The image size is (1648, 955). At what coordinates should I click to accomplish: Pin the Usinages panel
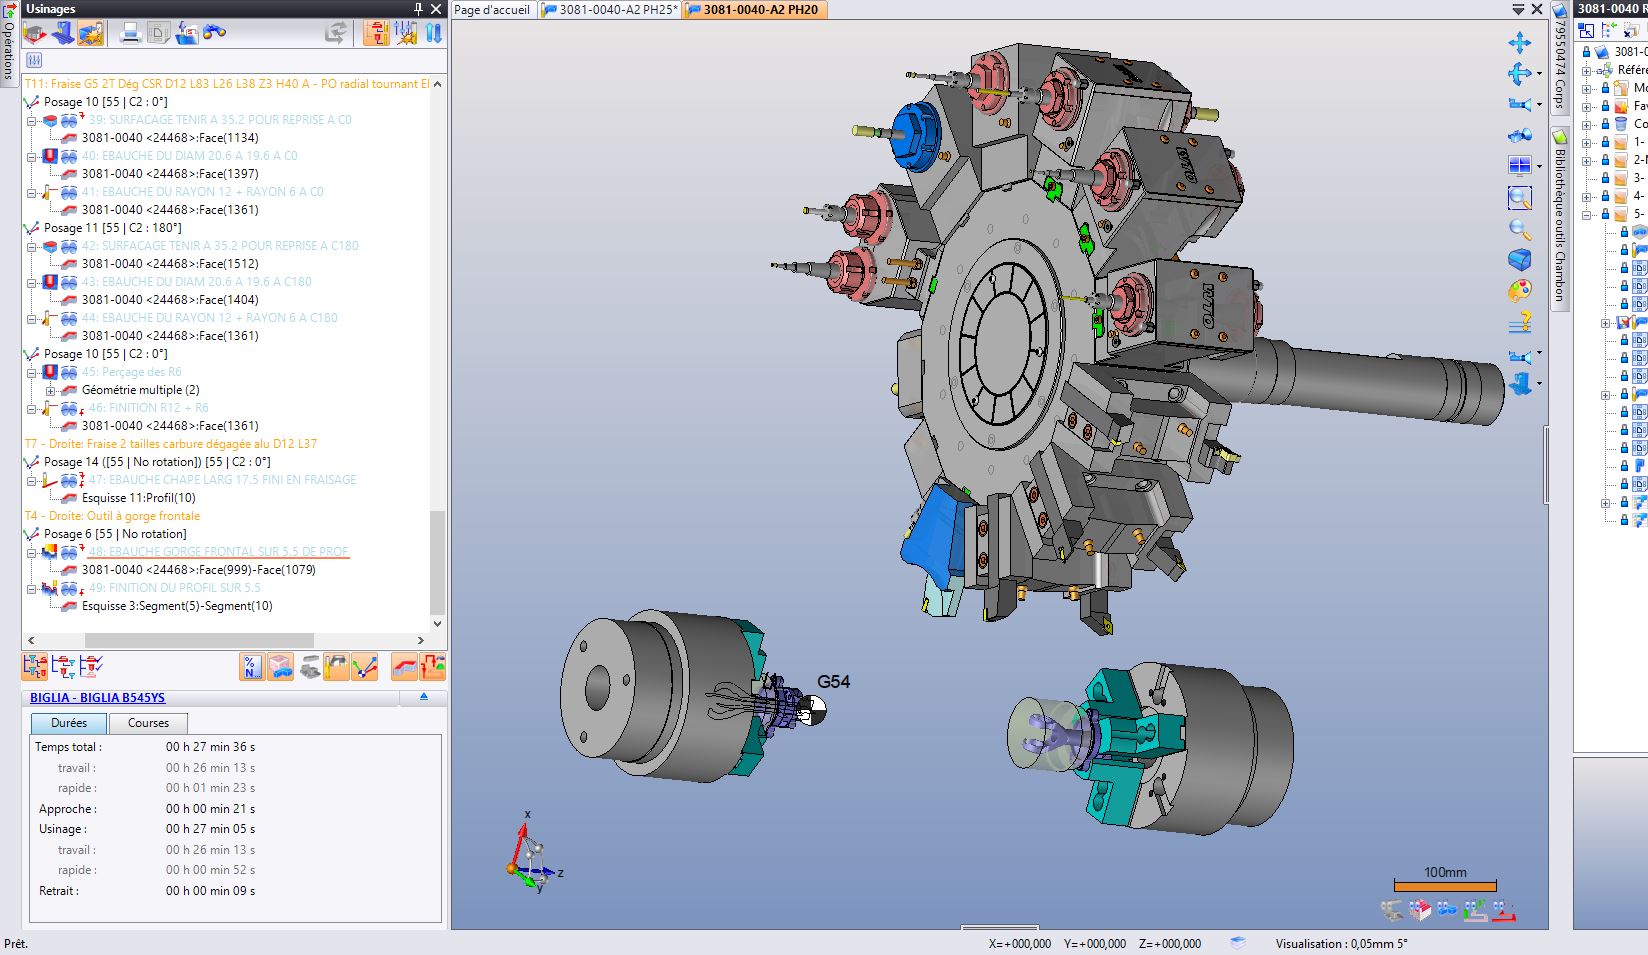tap(418, 9)
